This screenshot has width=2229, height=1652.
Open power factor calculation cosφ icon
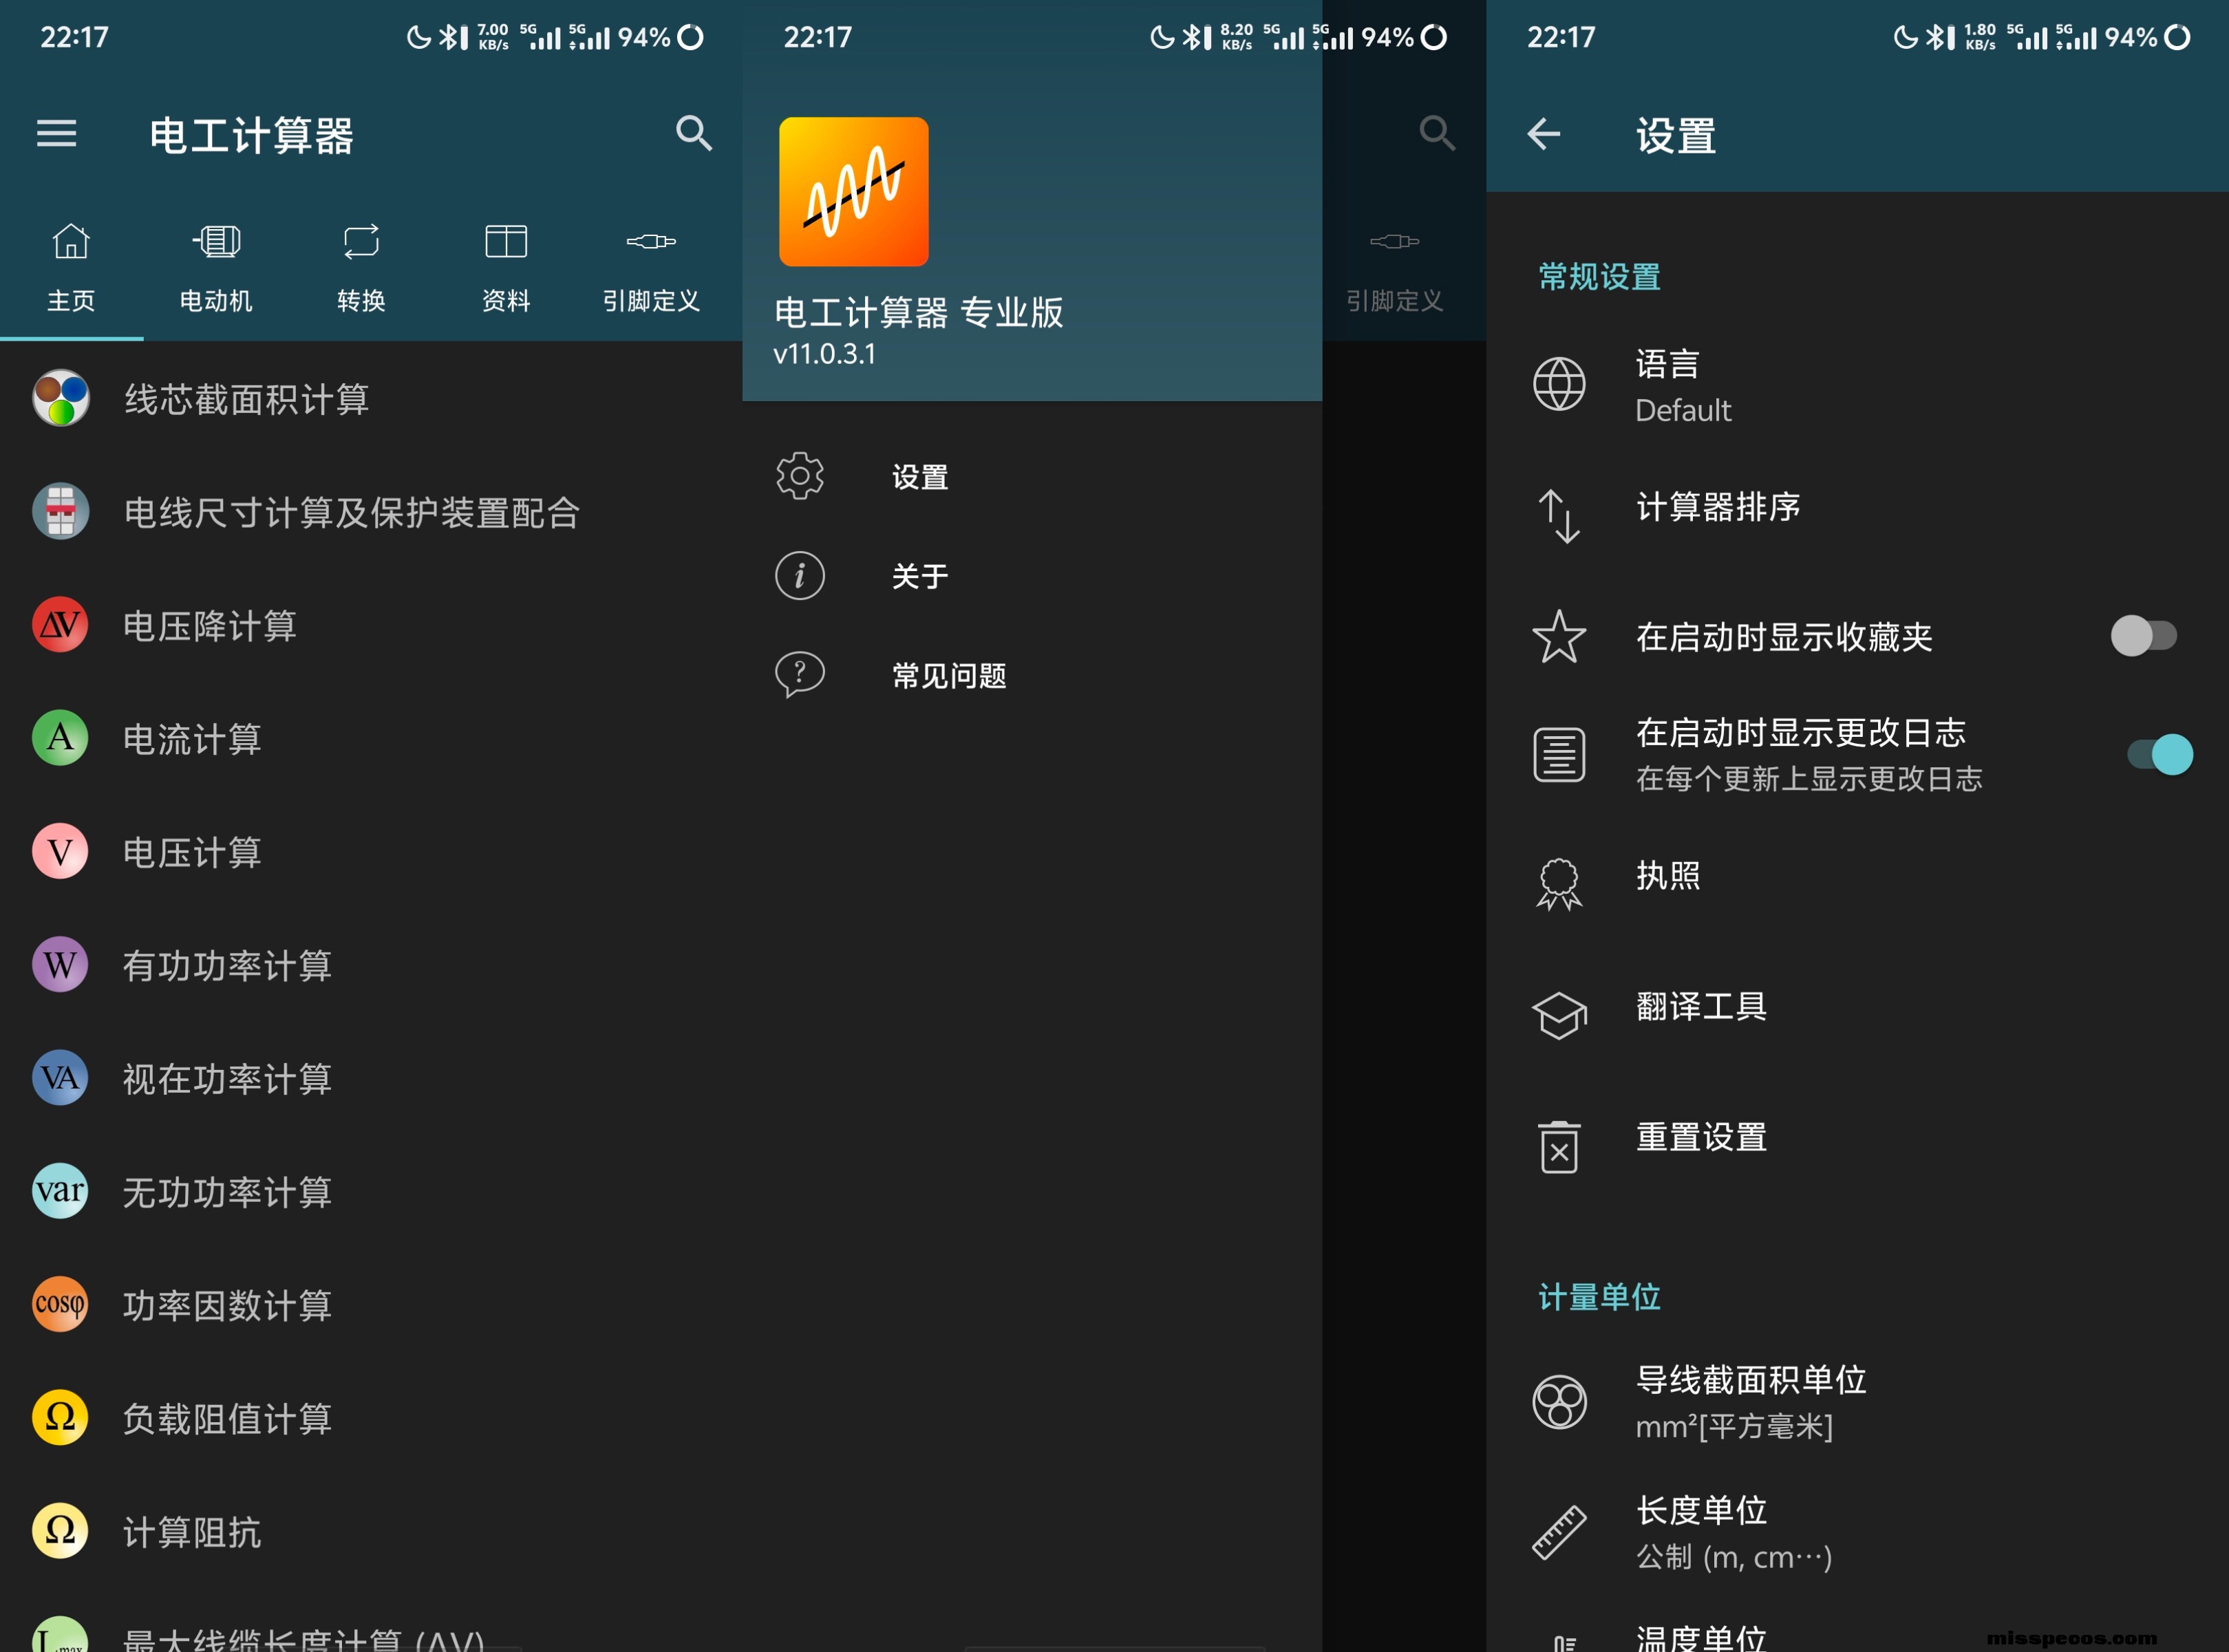pyautogui.click(x=60, y=1304)
